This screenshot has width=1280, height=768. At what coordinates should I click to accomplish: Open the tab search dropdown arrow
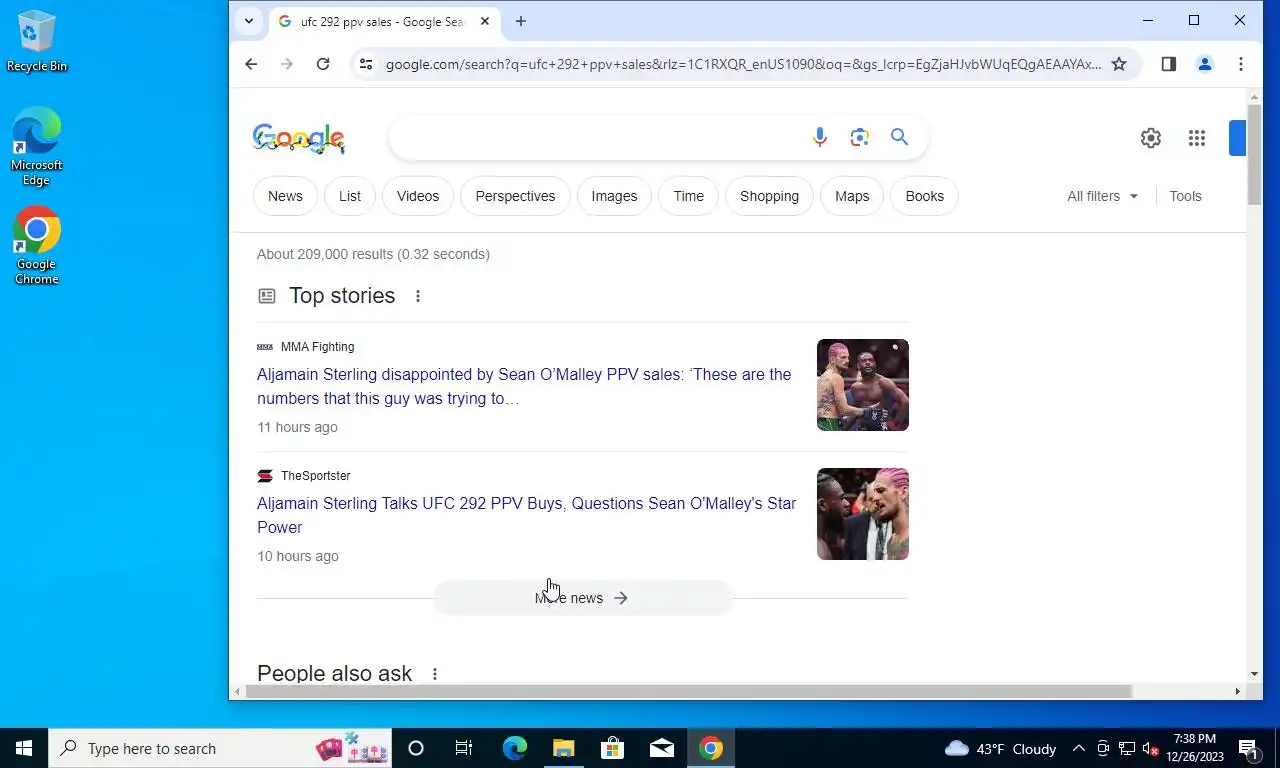point(249,21)
